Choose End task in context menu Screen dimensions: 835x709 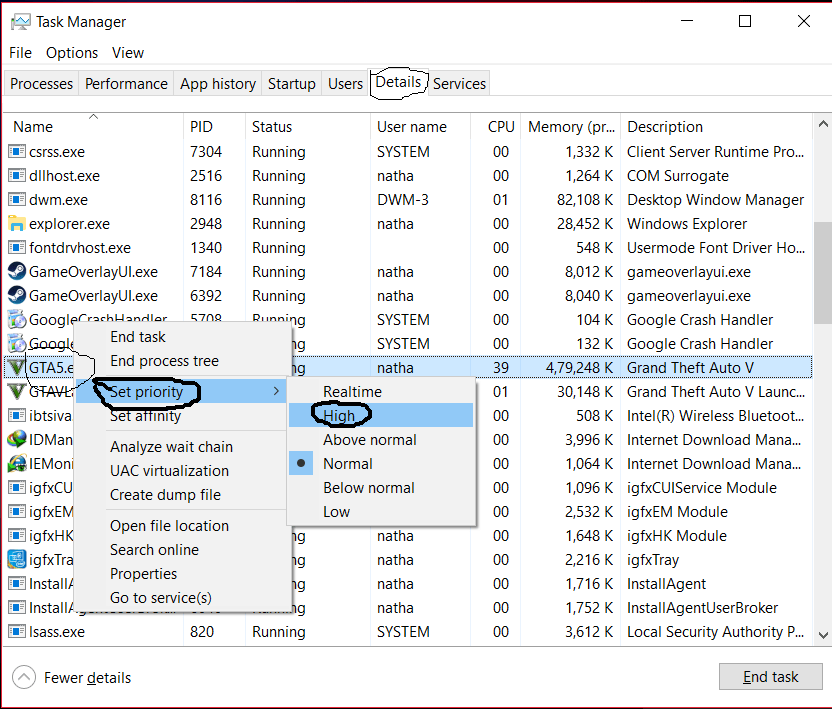click(x=183, y=337)
